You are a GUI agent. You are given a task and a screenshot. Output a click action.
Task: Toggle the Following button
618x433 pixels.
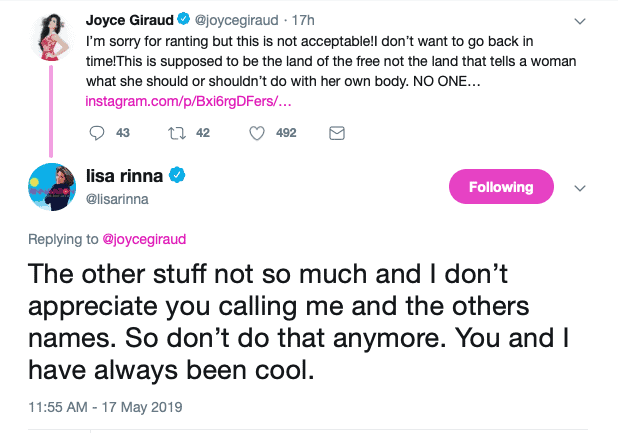[499, 187]
